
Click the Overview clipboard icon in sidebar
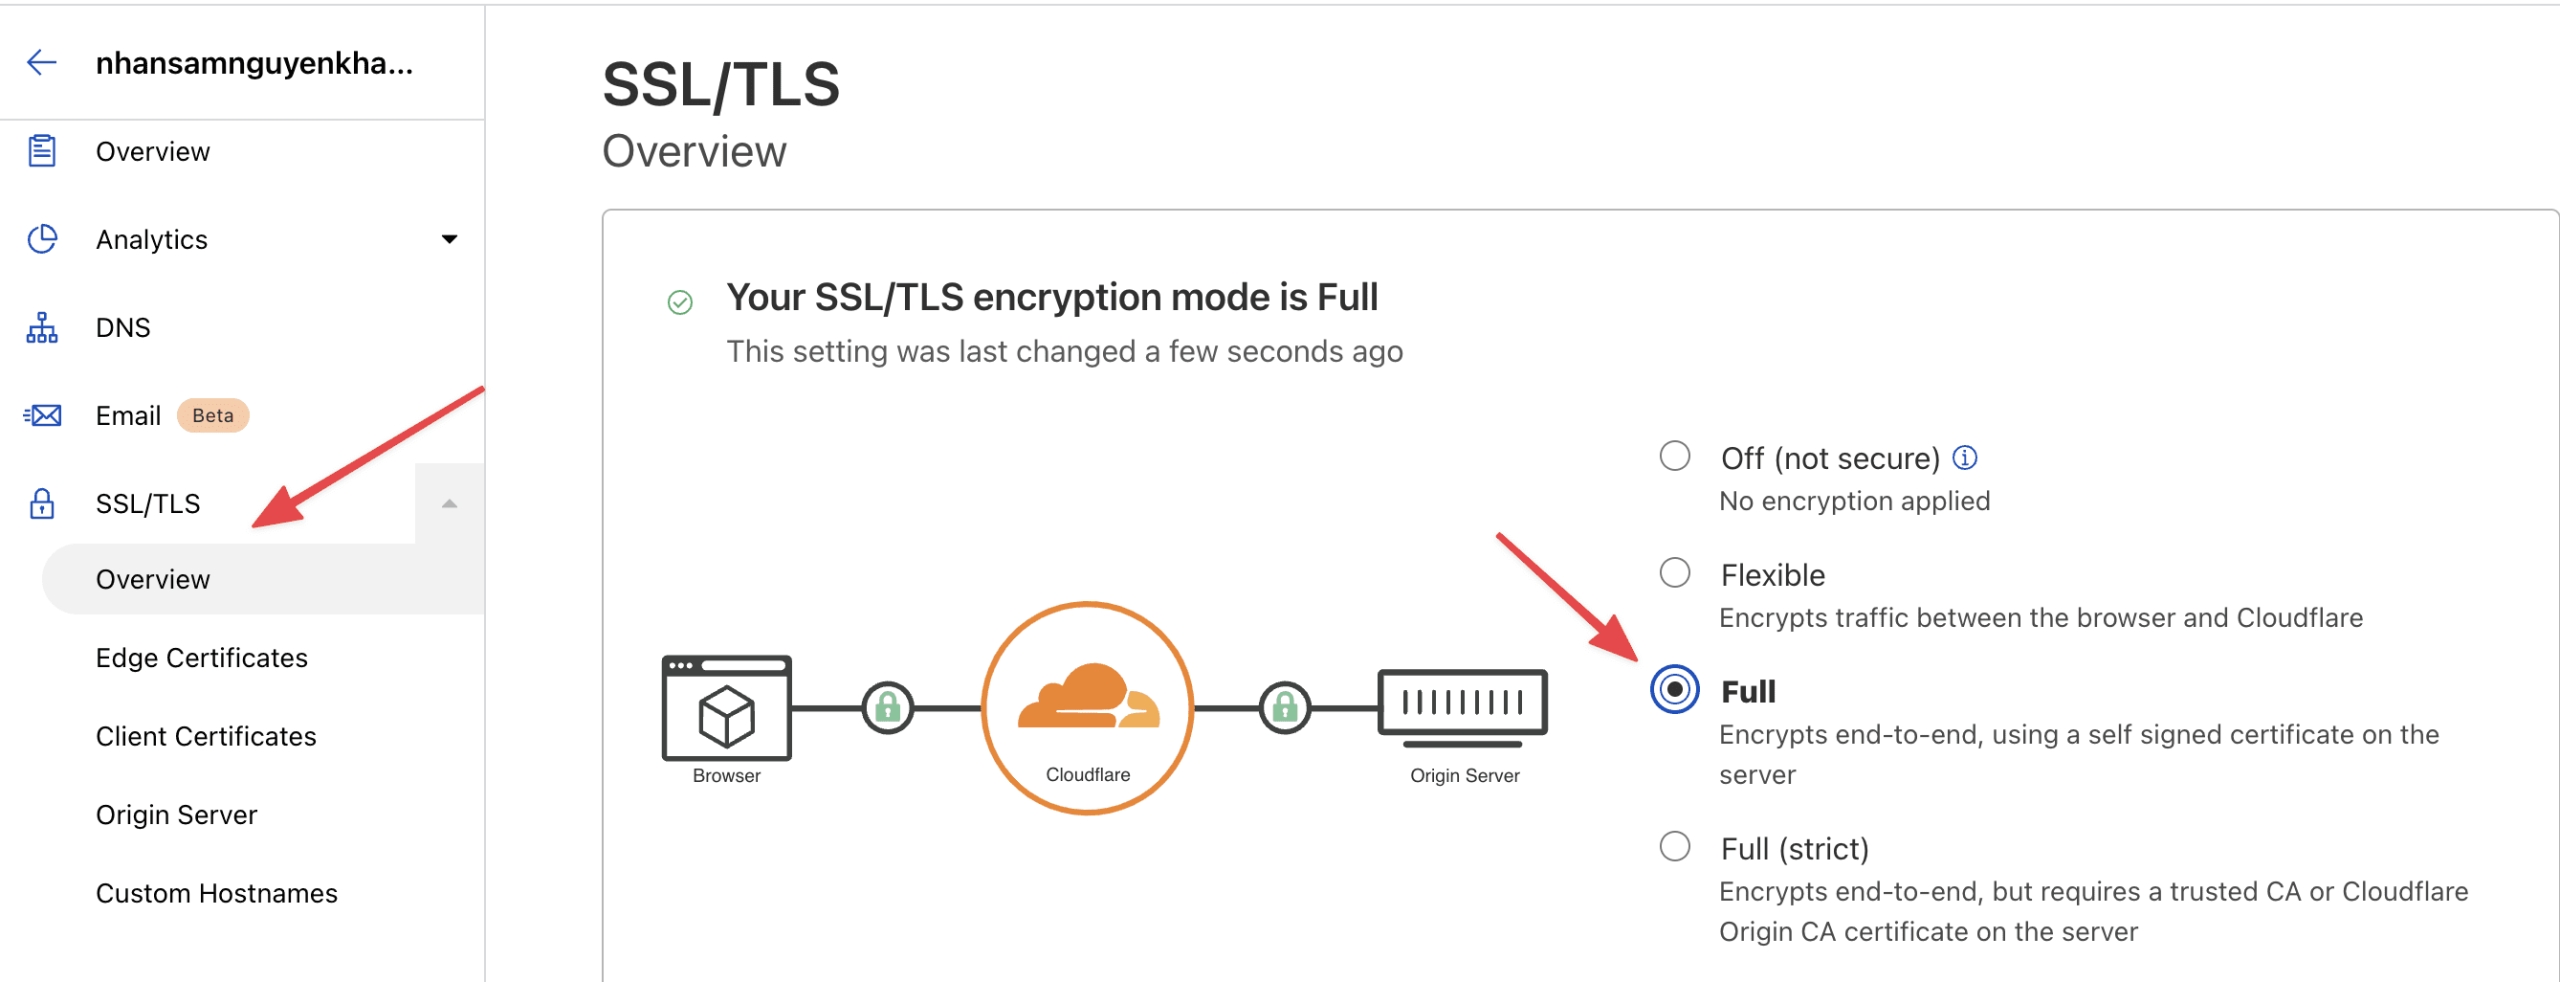(x=42, y=151)
